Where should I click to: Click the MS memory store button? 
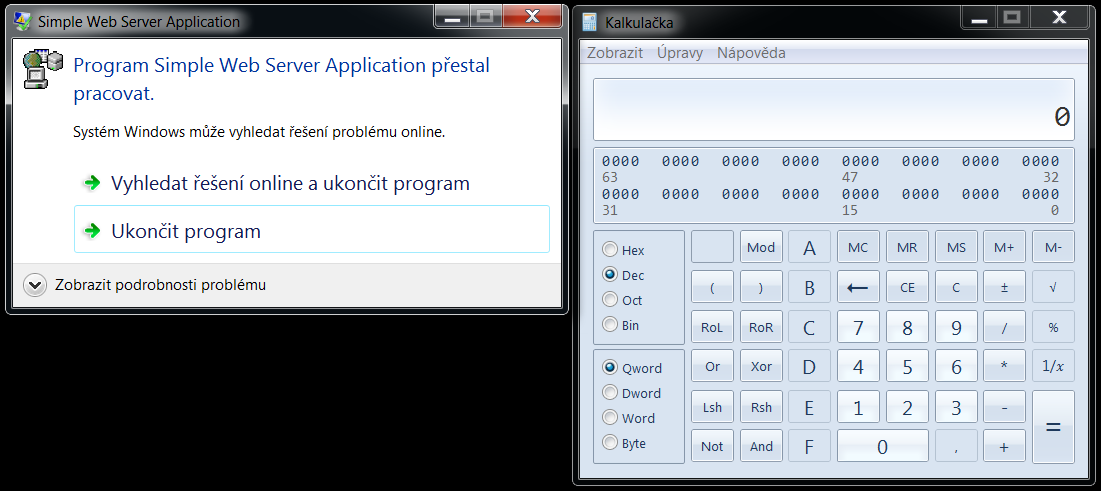pyautogui.click(x=956, y=247)
